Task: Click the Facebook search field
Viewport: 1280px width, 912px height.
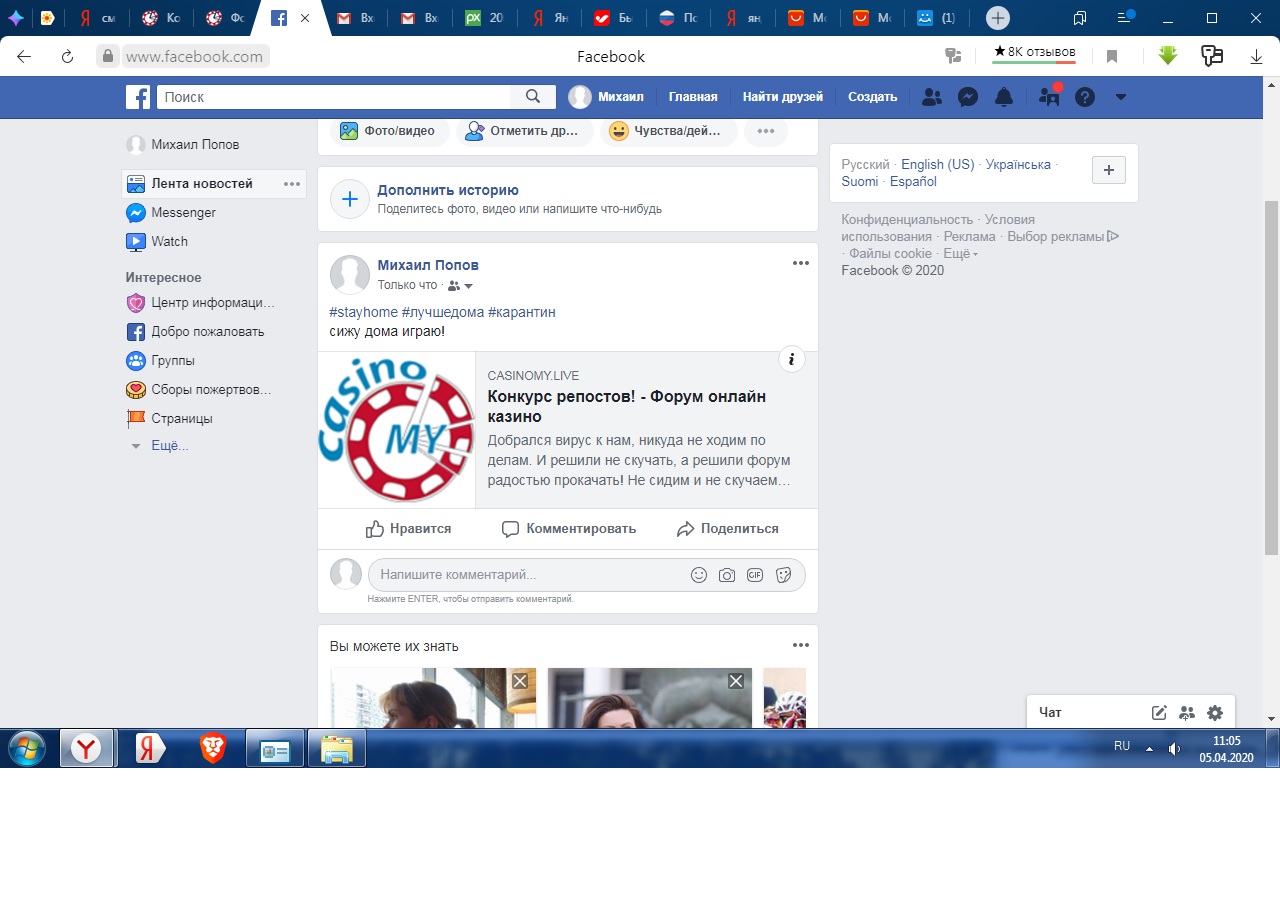Action: pyautogui.click(x=334, y=97)
